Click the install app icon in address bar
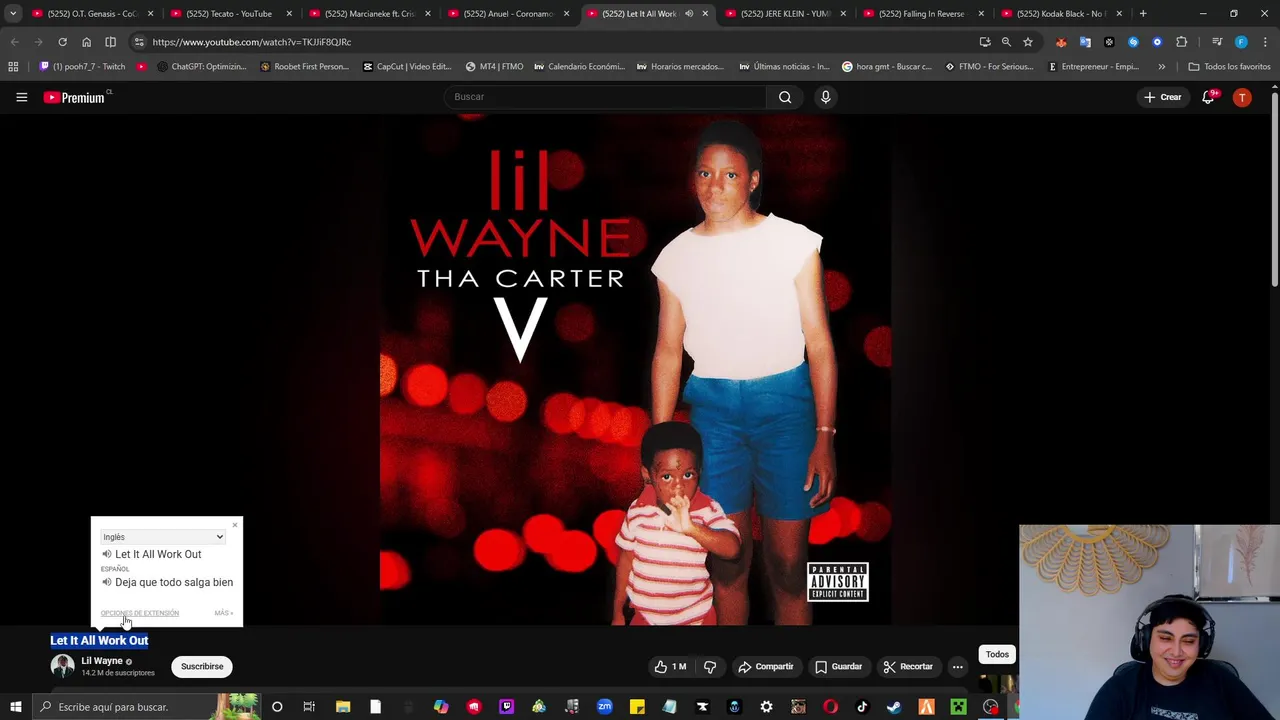 [x=985, y=42]
